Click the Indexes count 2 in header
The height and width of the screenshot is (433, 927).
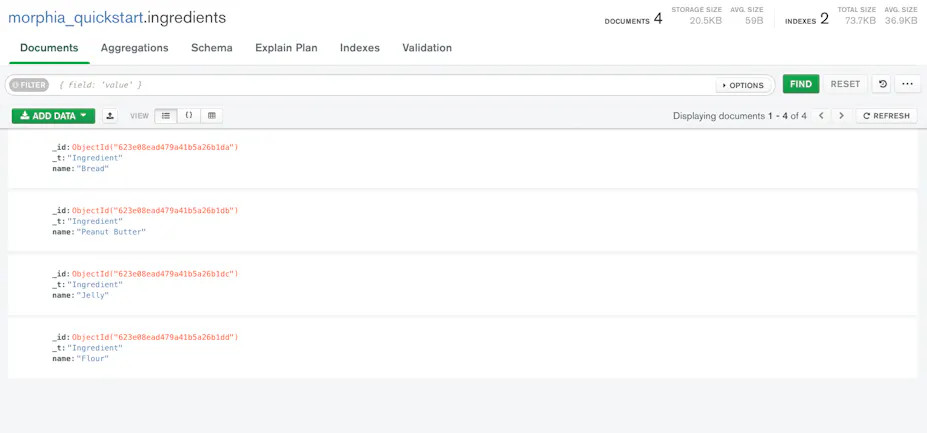[824, 20]
